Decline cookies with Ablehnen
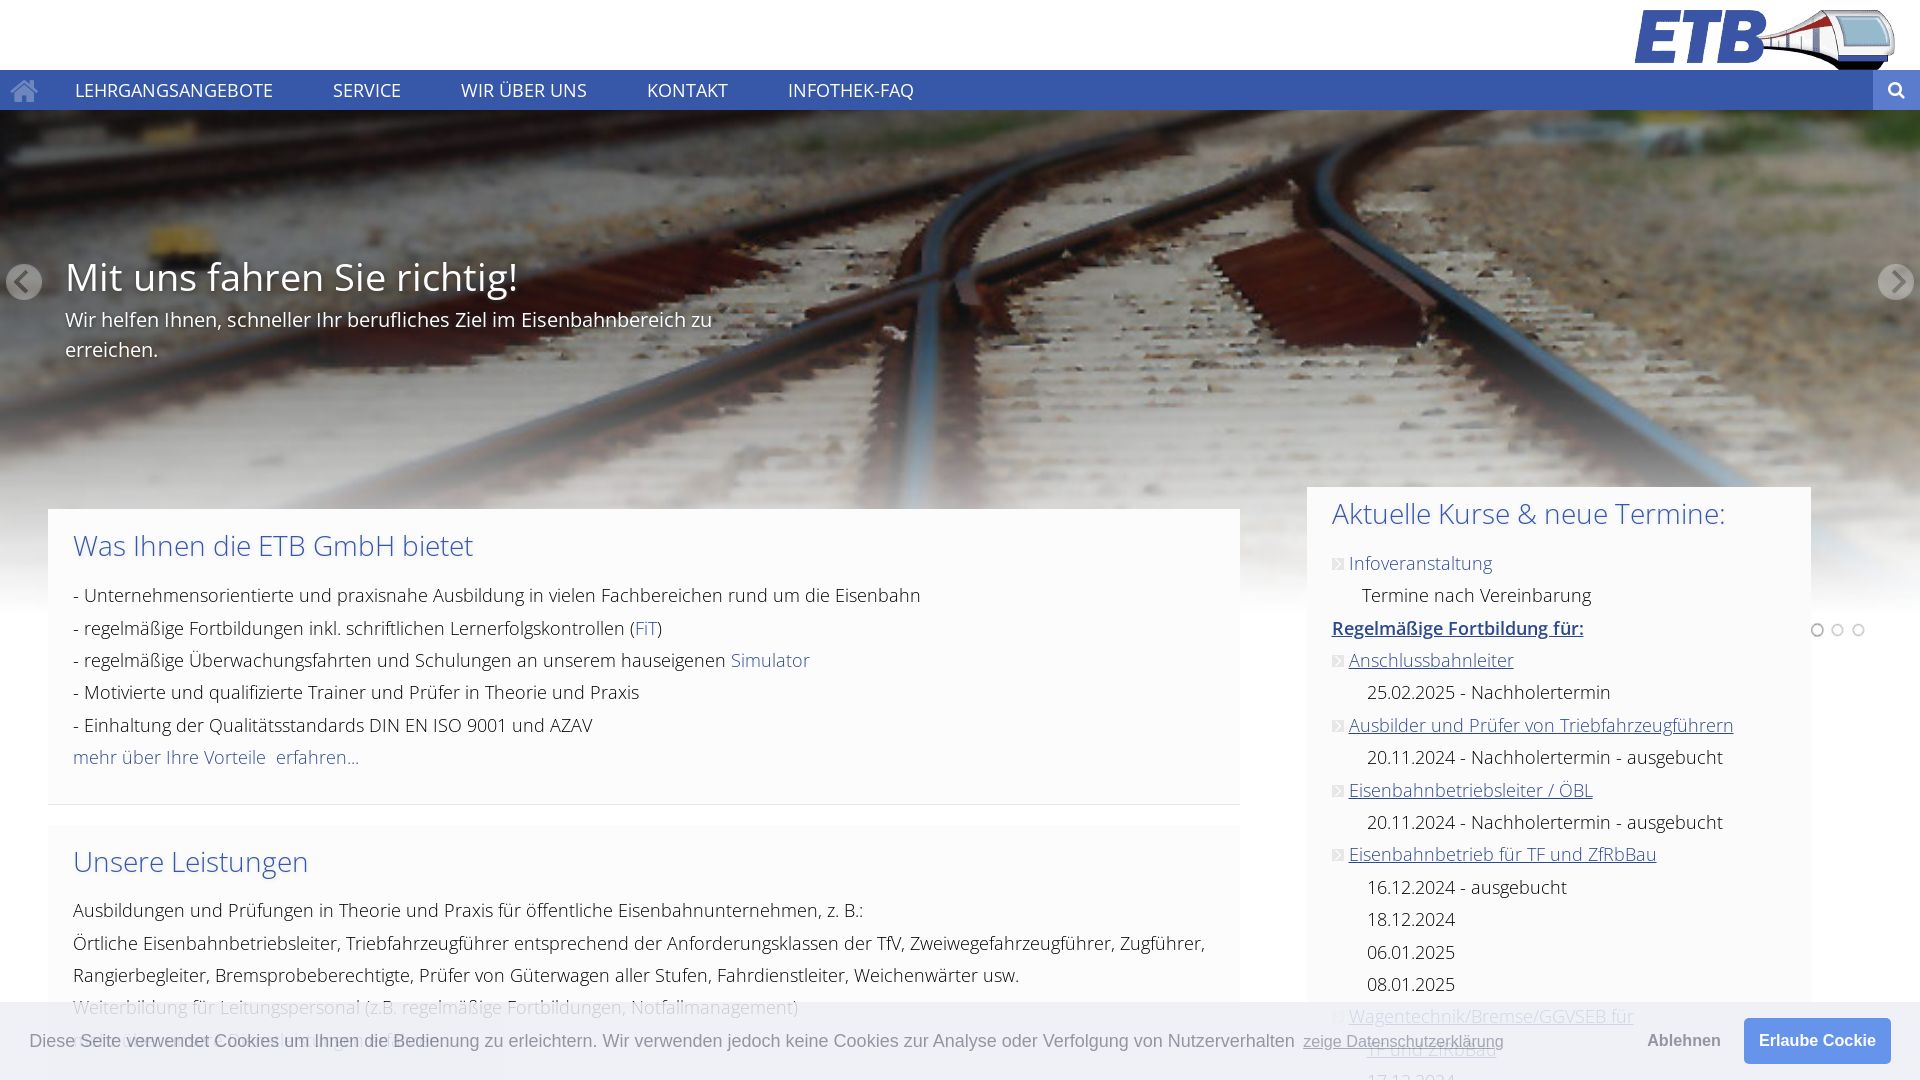The height and width of the screenshot is (1080, 1920). pos(1684,1041)
